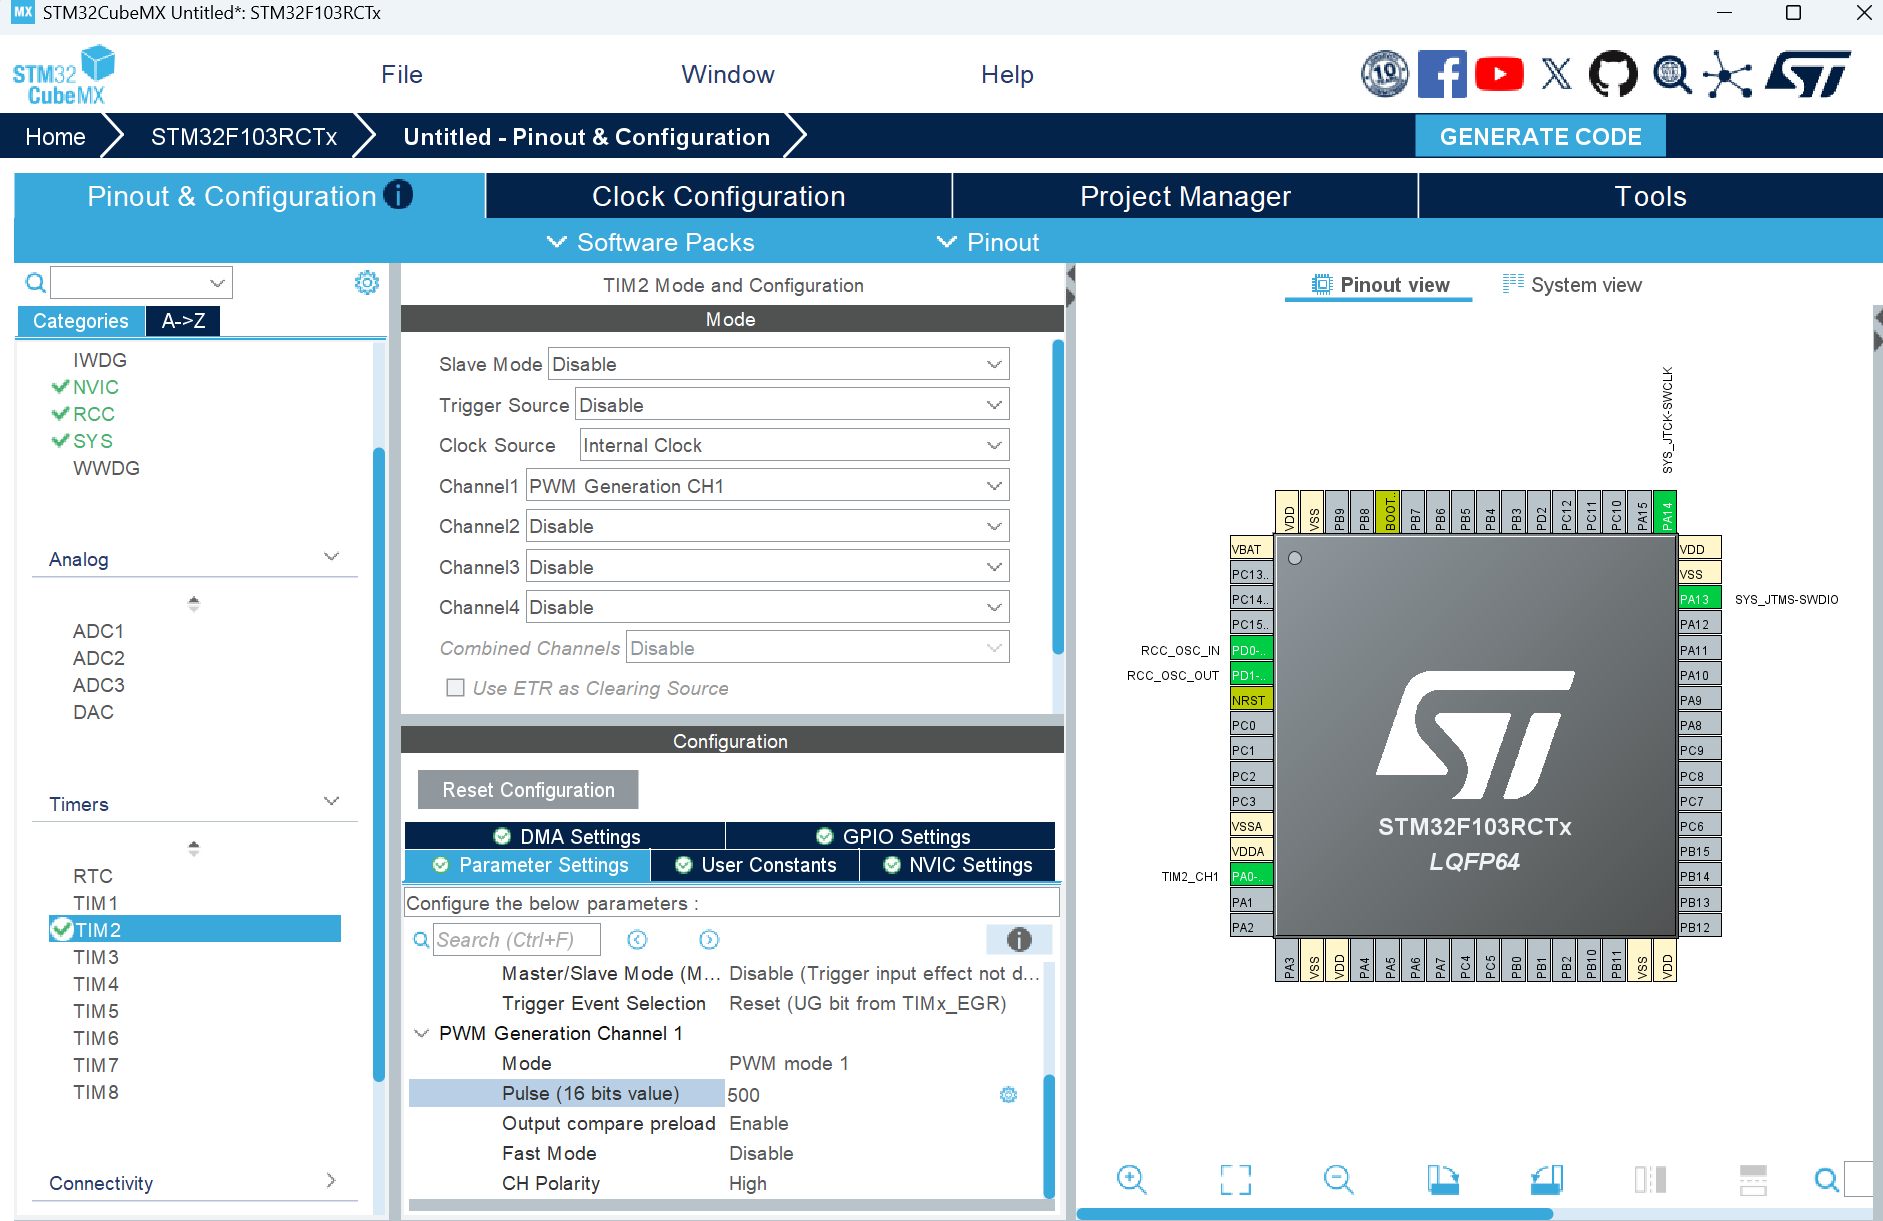1883x1221 pixels.
Task: Show parameter description info icon
Action: (1019, 939)
